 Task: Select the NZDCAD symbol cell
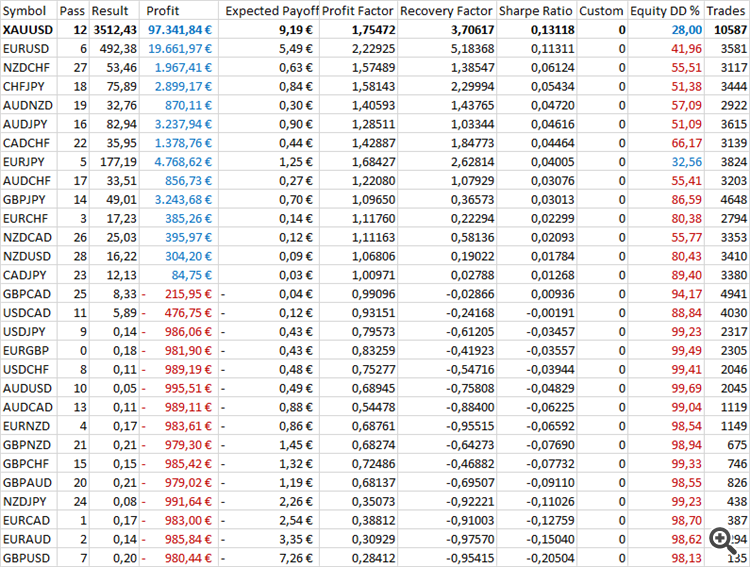coord(27,237)
